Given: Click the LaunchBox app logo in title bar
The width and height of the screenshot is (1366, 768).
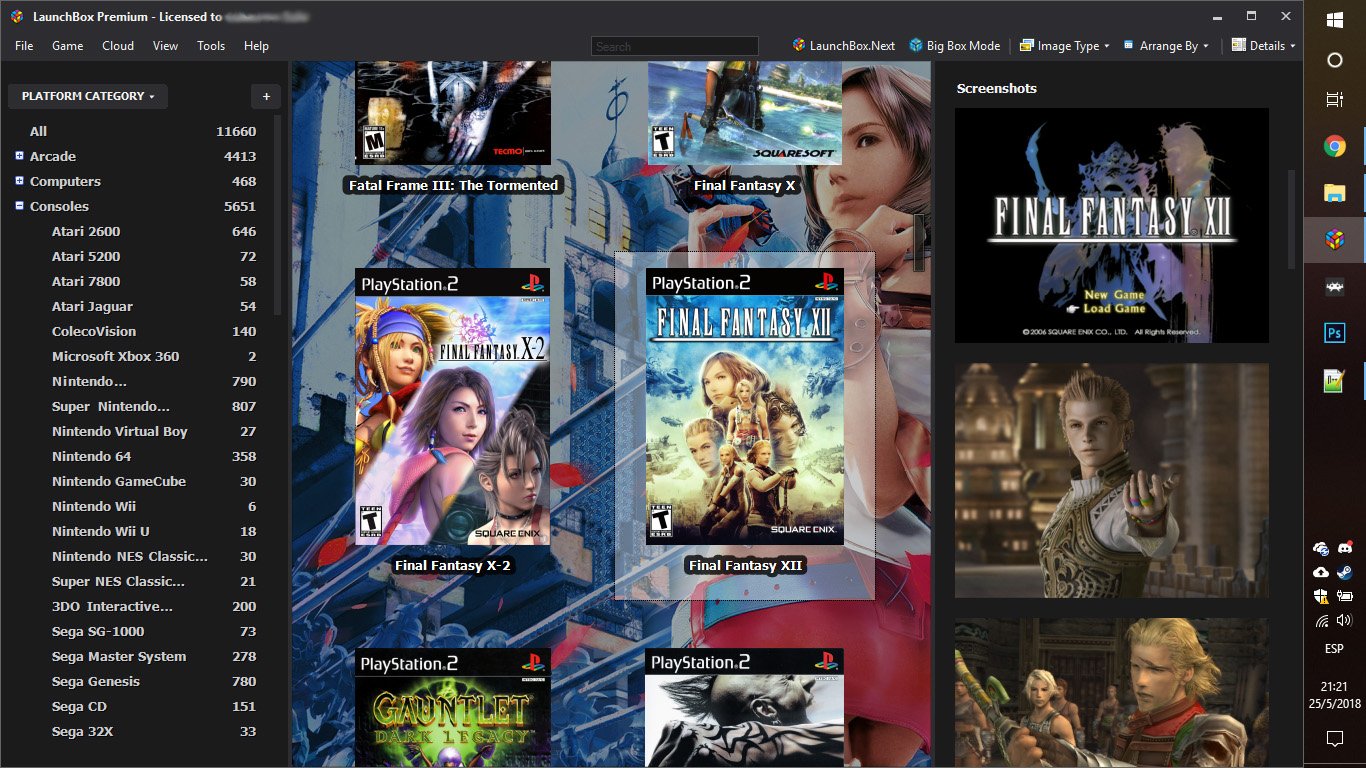Looking at the screenshot, I should coord(16,16).
